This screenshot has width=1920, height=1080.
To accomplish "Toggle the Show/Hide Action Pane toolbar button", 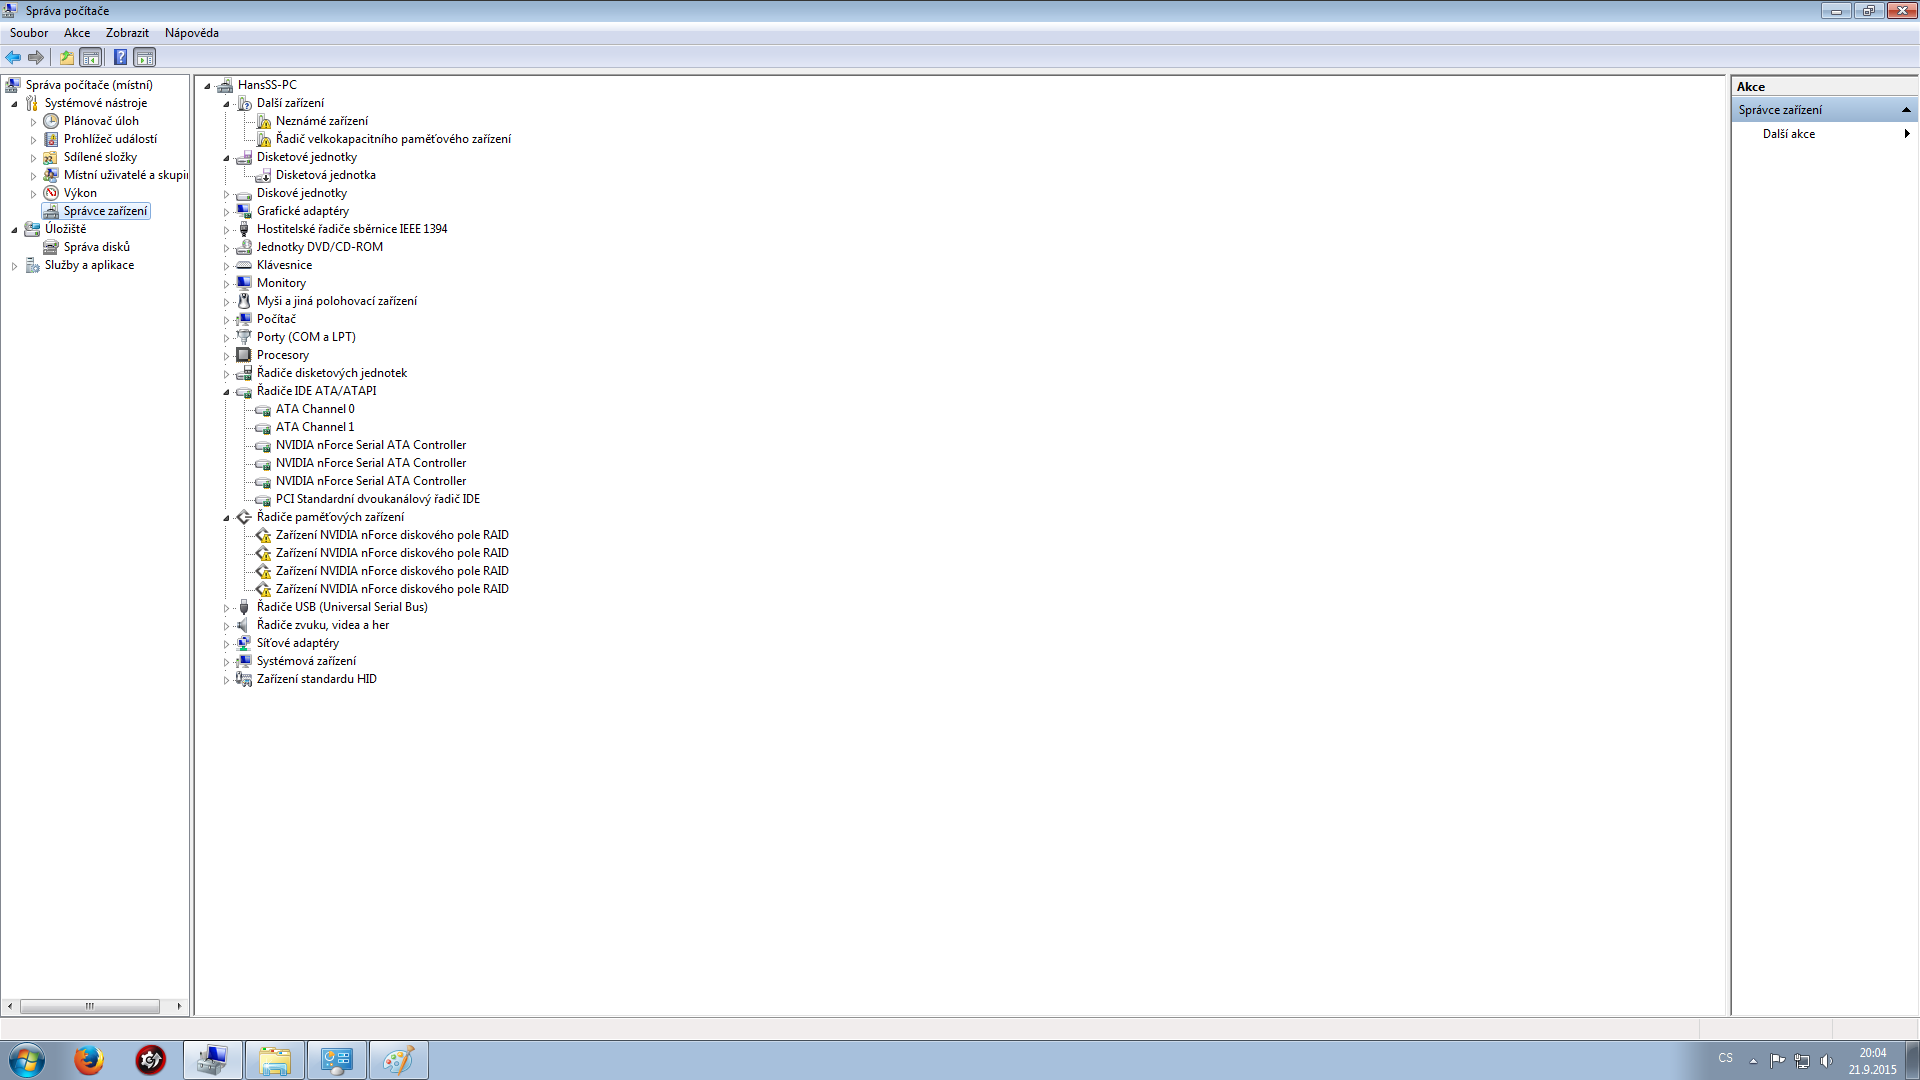I will pos(145,57).
